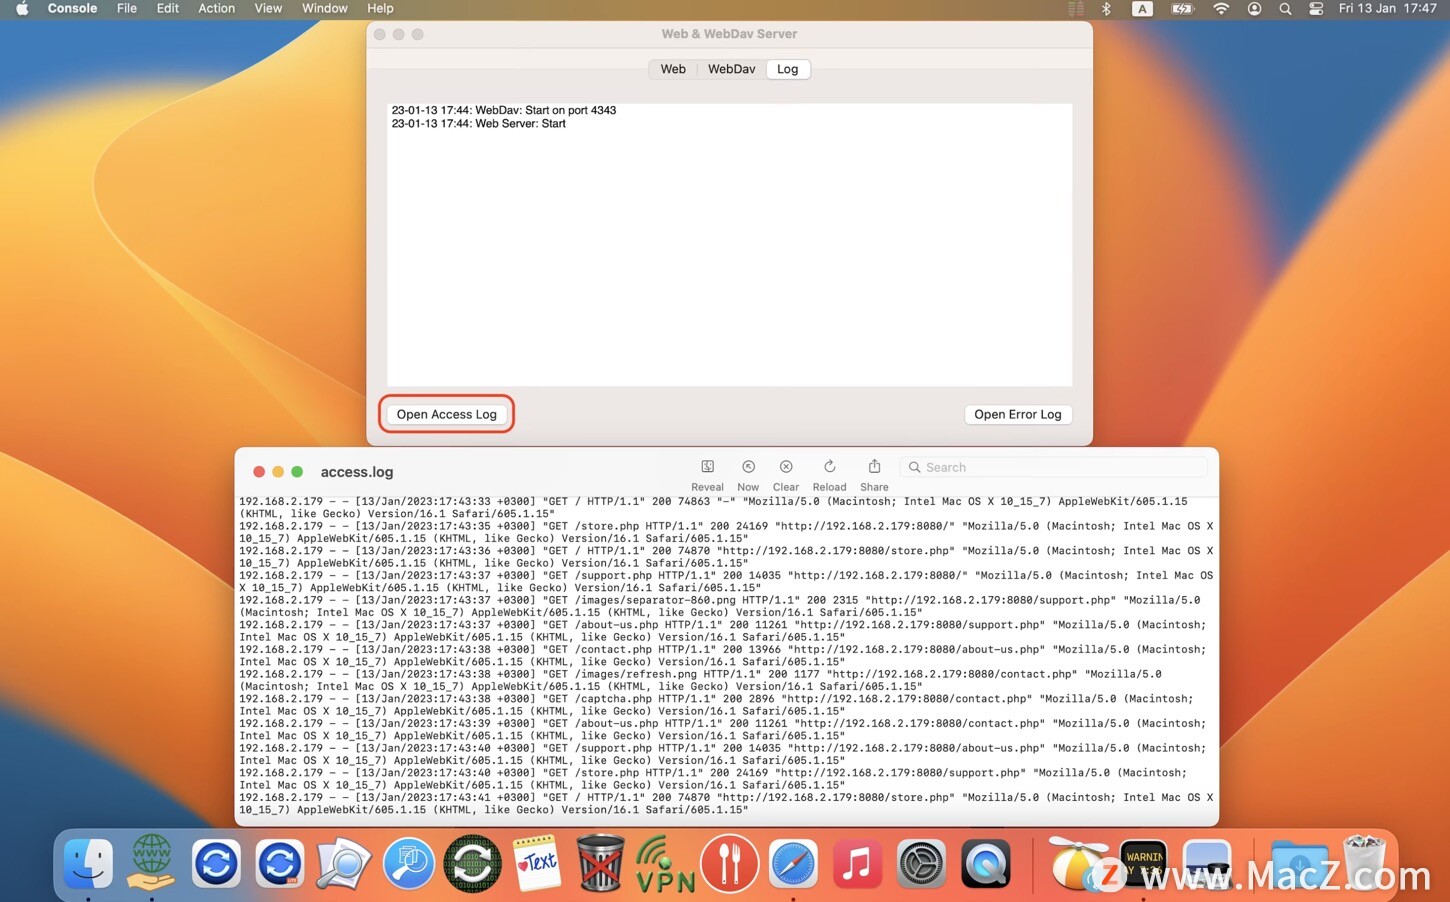Click the 17:43:33 GET / log entry
Image resolution: width=1450 pixels, height=902 pixels.
click(x=713, y=507)
